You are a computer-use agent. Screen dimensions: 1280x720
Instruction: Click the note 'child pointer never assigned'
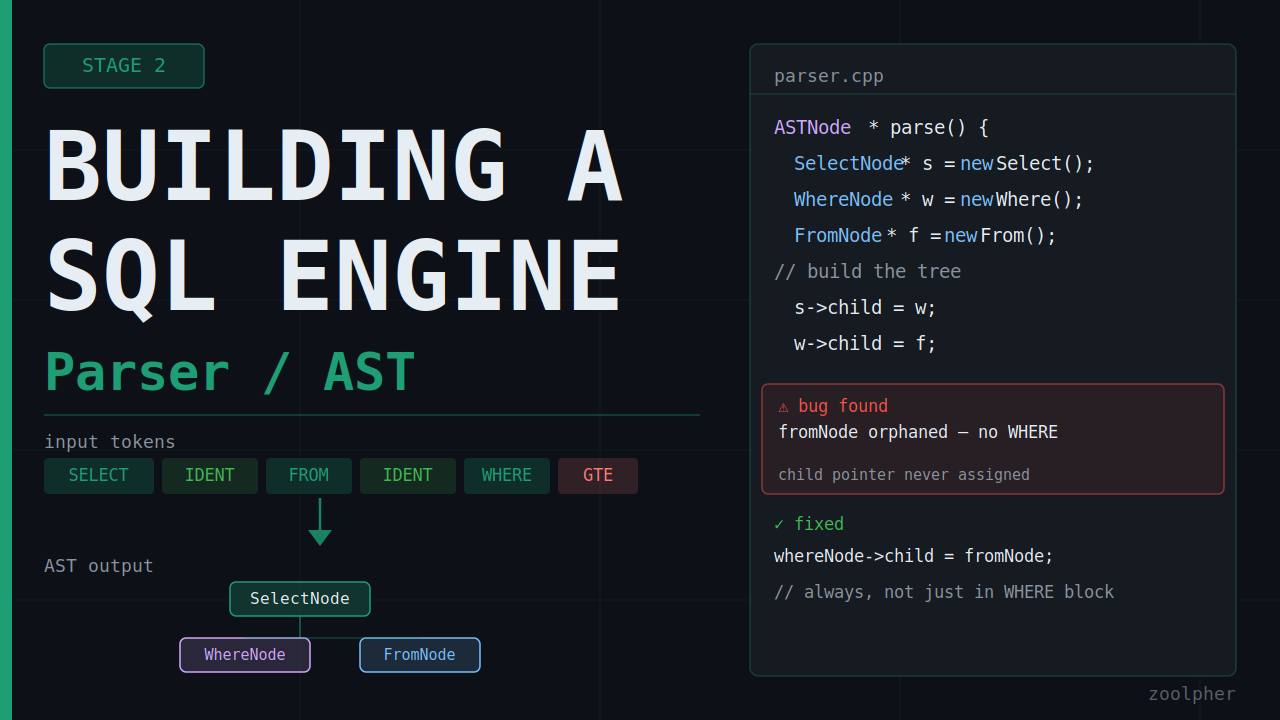coord(904,475)
